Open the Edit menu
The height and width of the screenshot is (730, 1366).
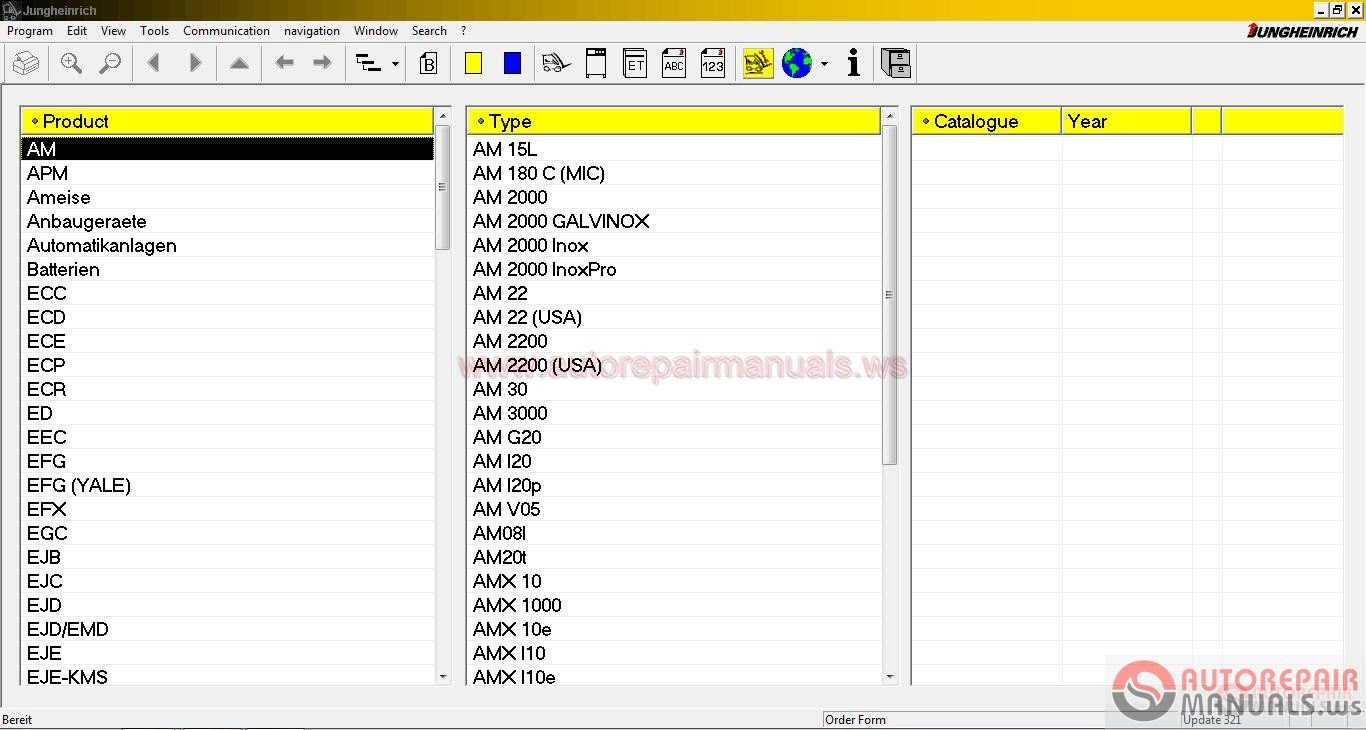point(77,31)
